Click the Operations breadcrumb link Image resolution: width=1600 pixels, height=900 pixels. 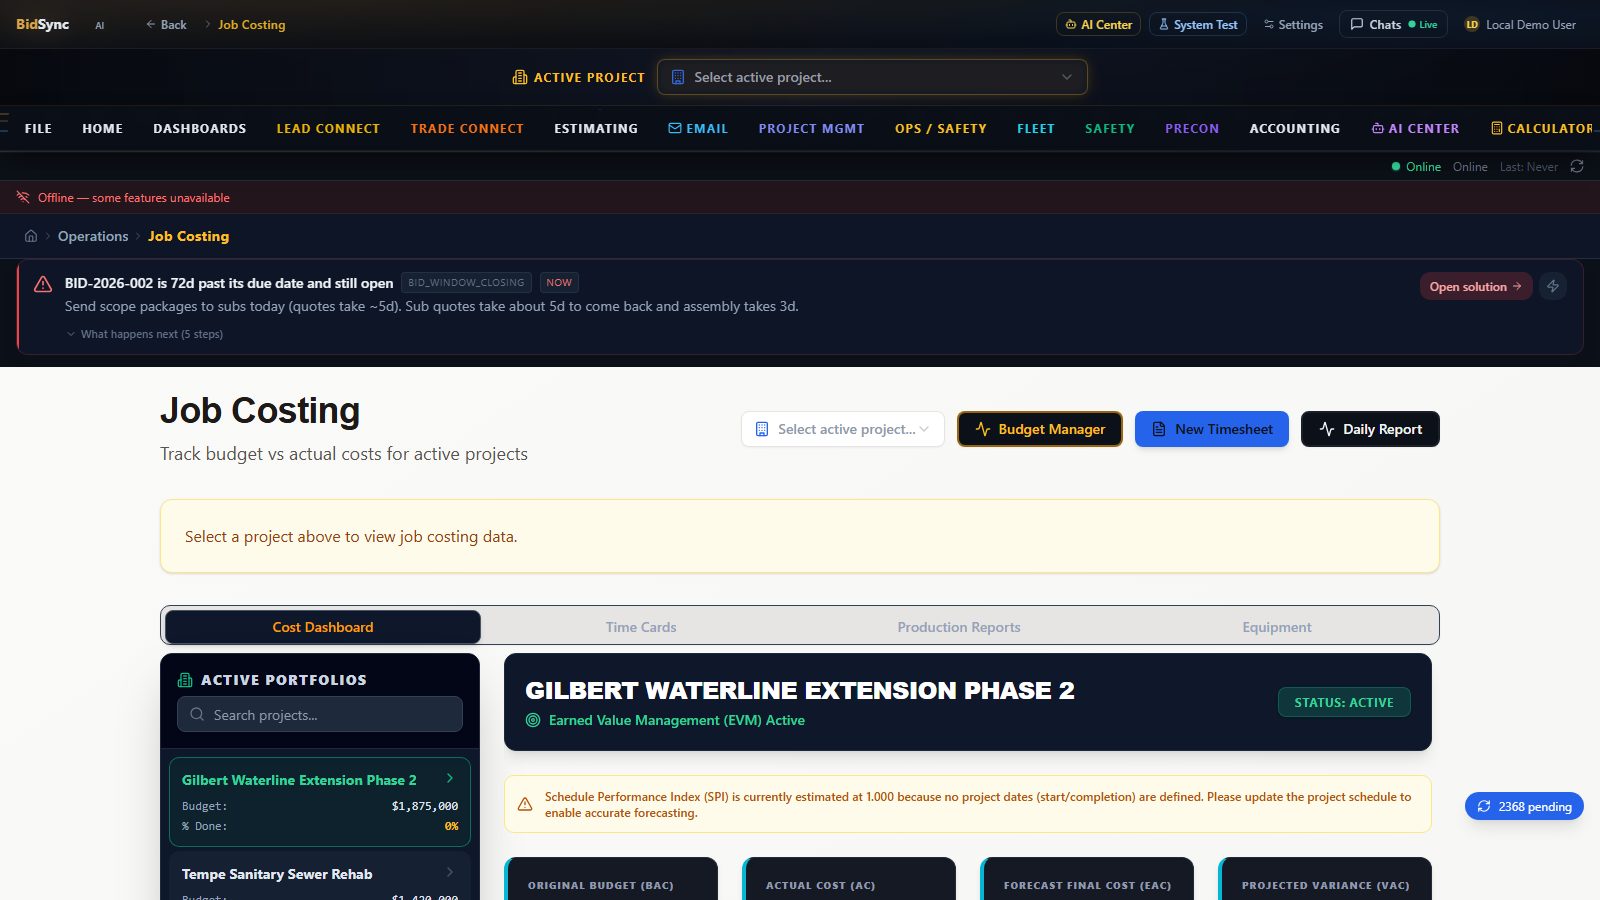[x=93, y=236]
